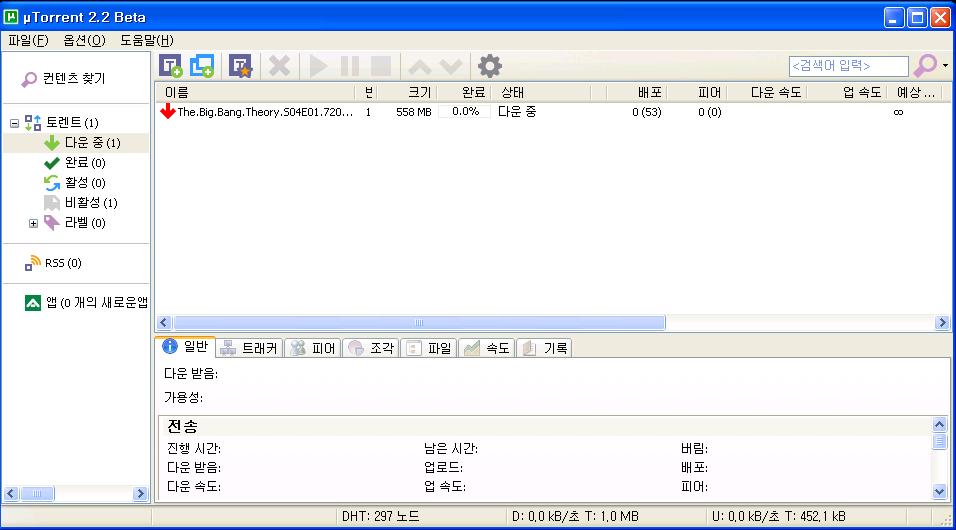Collapse the 토렌트 (1) tree node
The image size is (956, 530).
(x=14, y=123)
